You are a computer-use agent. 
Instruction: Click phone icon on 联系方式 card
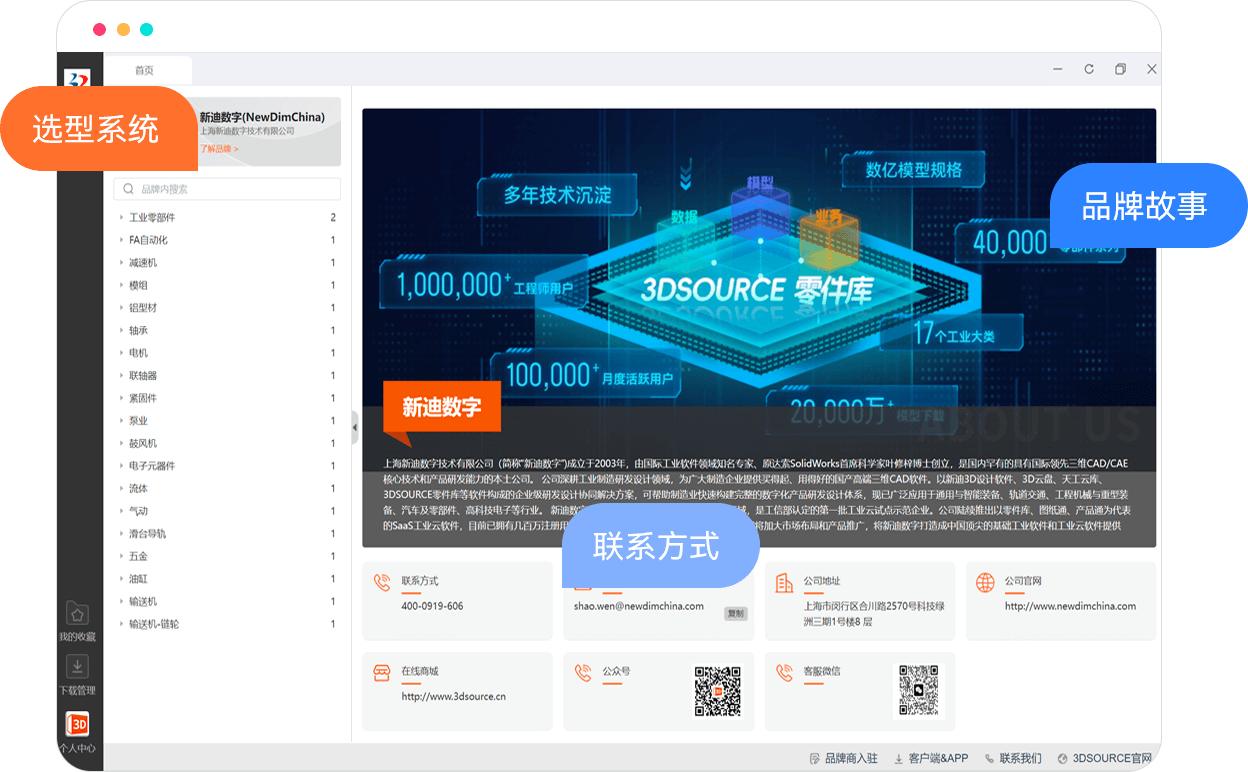tap(382, 582)
